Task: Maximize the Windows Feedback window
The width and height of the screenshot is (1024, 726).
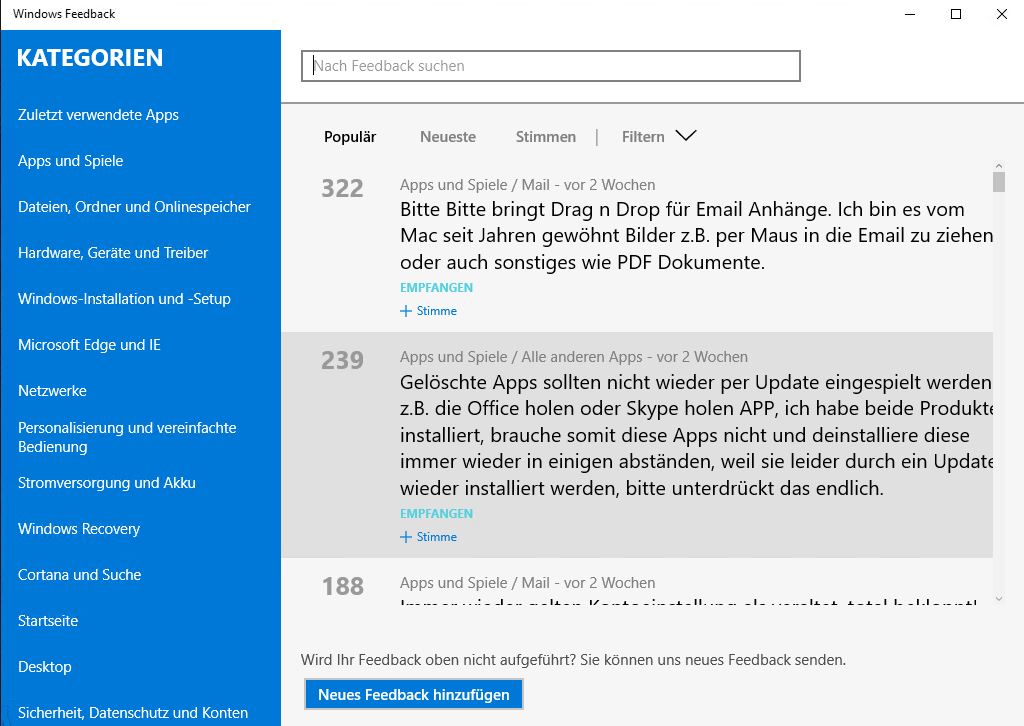Action: 956,14
